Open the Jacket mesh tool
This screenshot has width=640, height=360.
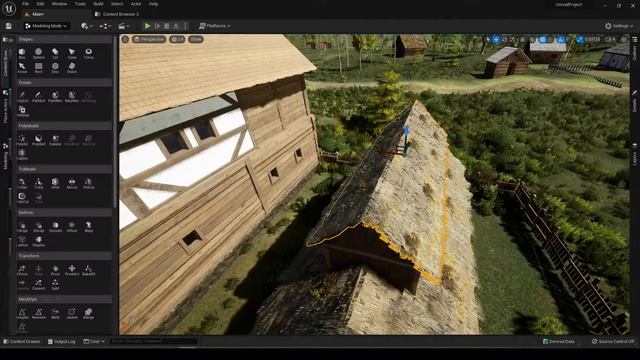[72, 314]
